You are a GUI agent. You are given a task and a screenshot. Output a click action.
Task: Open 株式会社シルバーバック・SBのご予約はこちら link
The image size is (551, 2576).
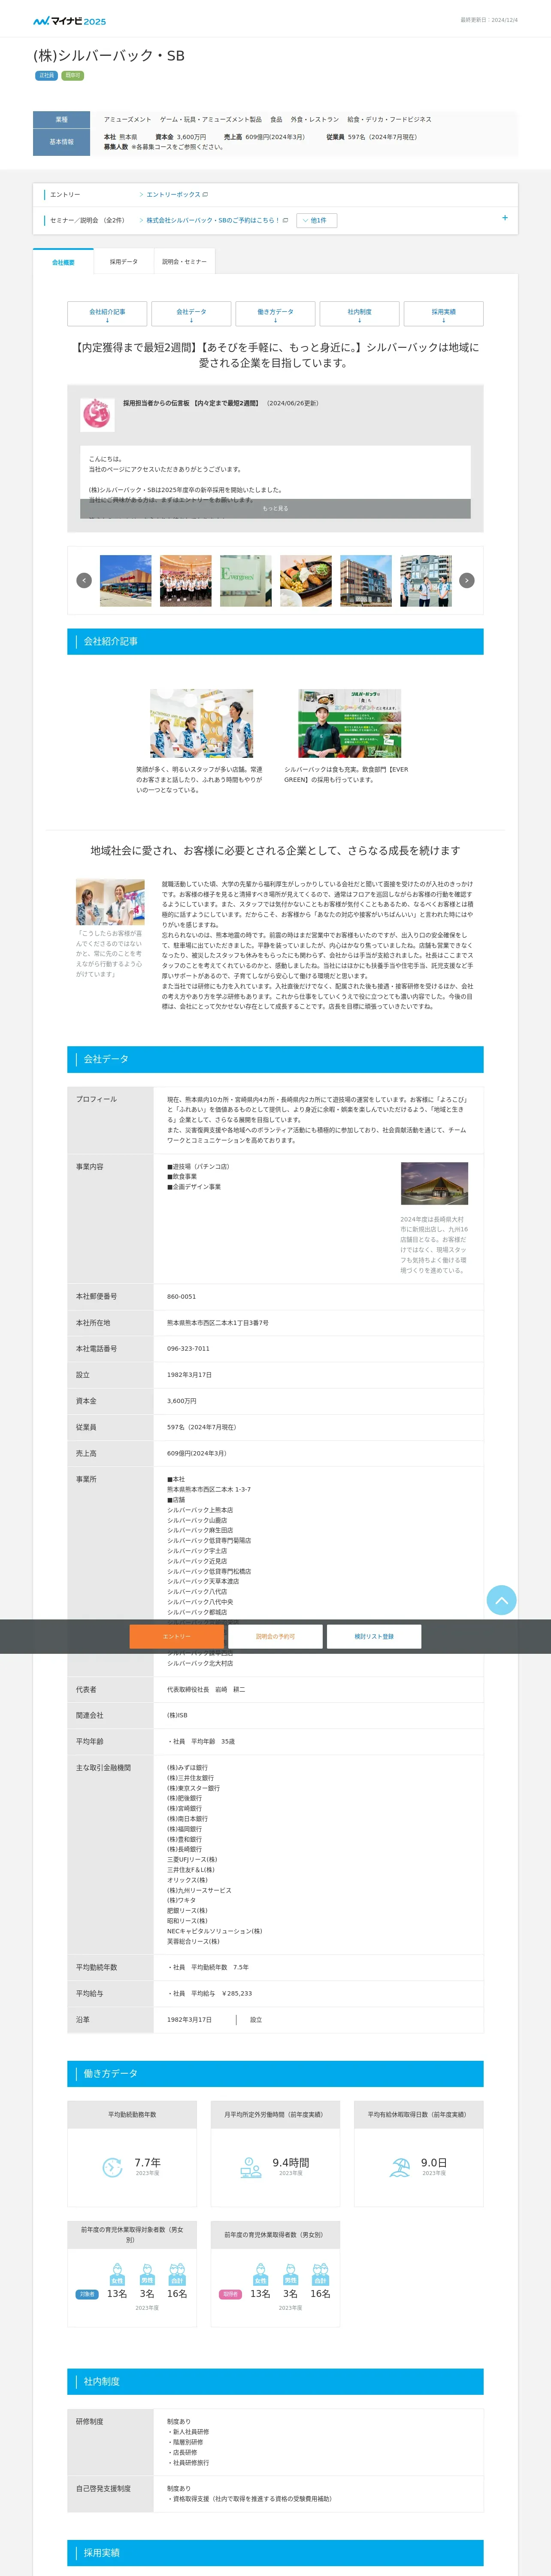(x=217, y=220)
